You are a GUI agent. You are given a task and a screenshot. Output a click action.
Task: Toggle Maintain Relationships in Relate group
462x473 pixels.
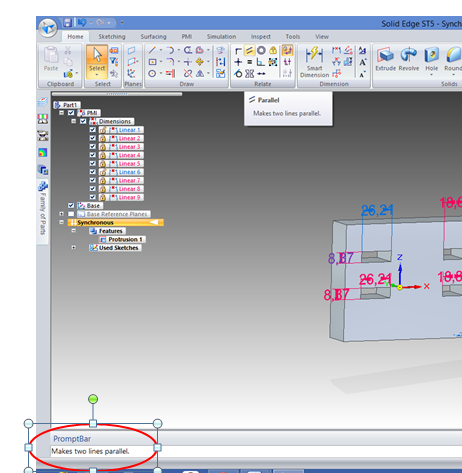(287, 50)
